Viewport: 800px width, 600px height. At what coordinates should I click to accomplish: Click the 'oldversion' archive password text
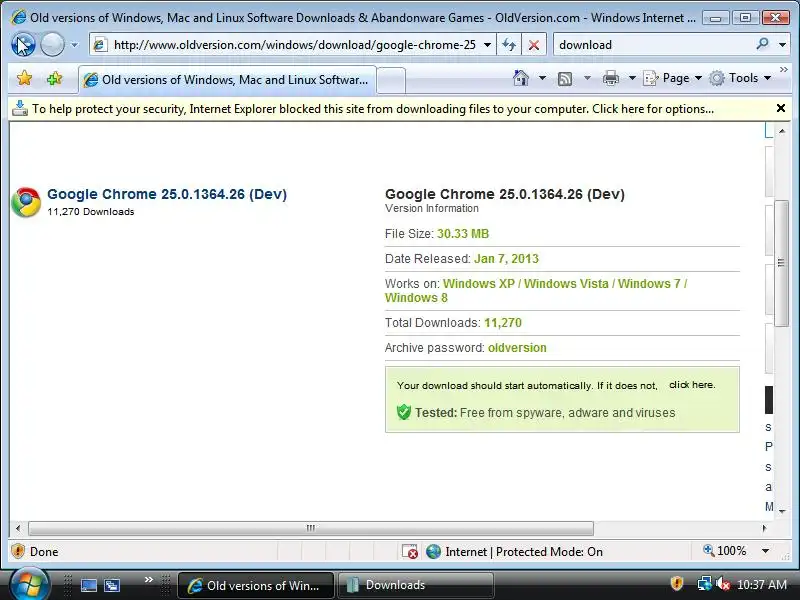pos(517,348)
